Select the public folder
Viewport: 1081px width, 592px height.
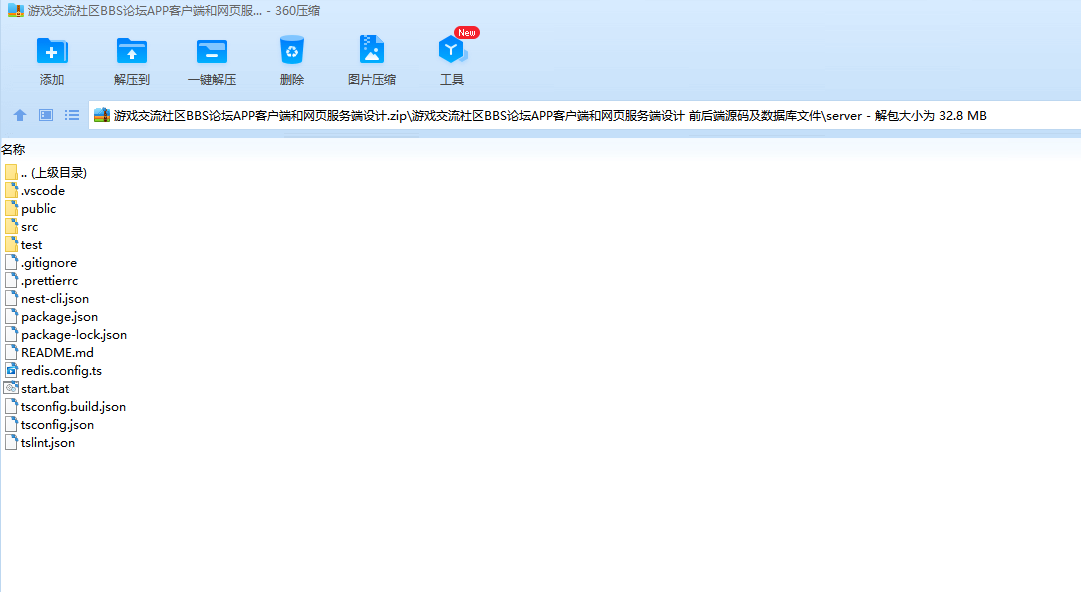[30, 208]
